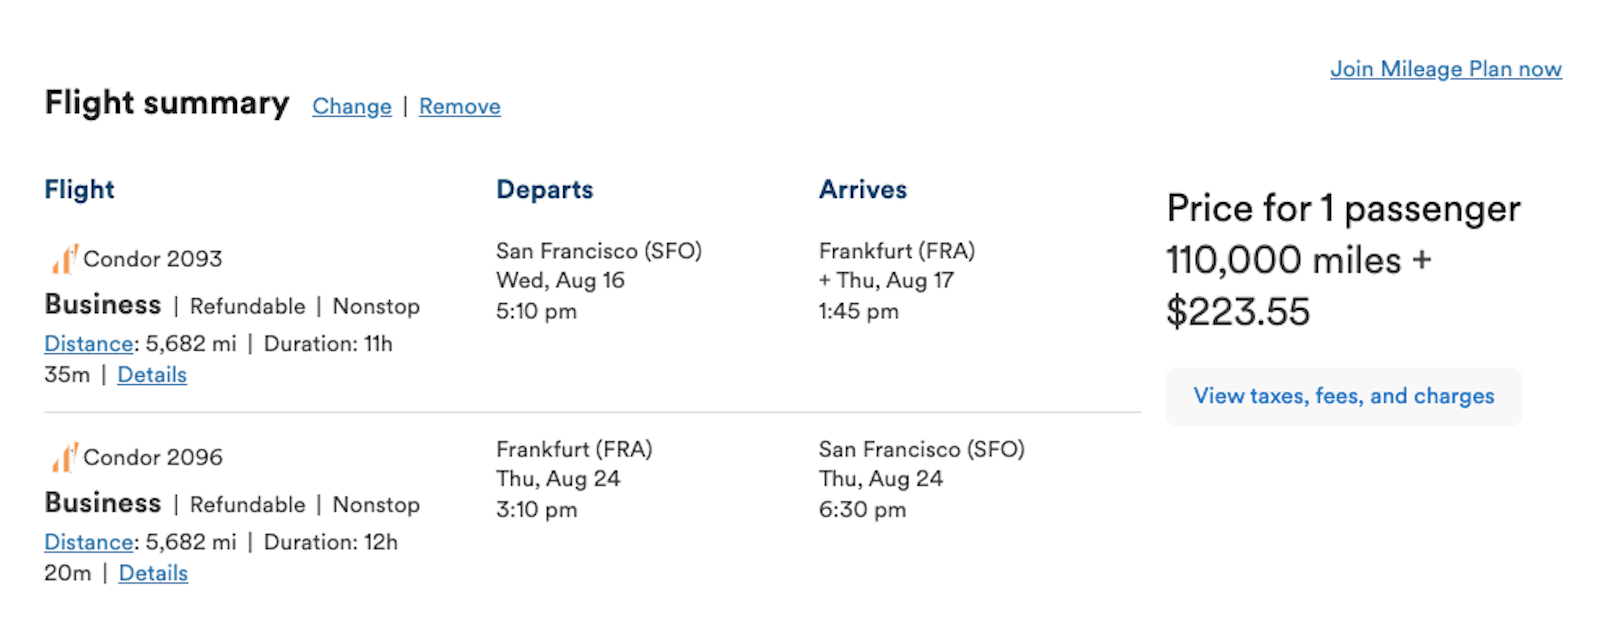1600x631 pixels.
Task: Click the Frankfurt (FRA) arrival text
Action: click(895, 251)
